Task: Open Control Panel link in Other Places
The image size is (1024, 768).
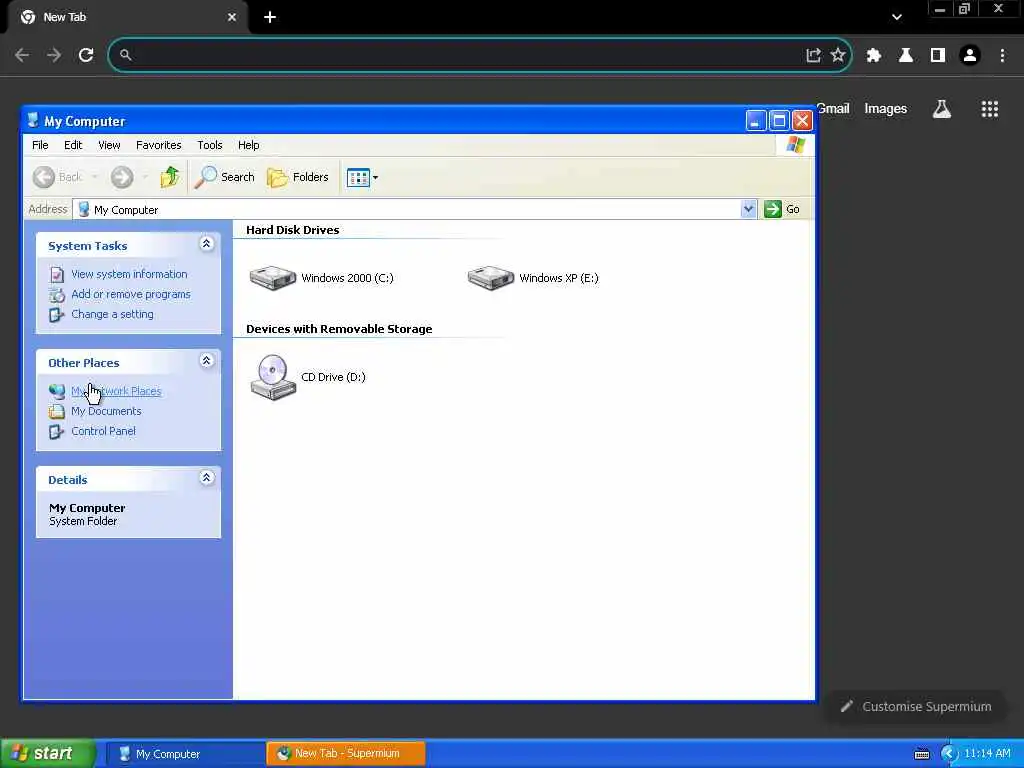Action: 103,431
